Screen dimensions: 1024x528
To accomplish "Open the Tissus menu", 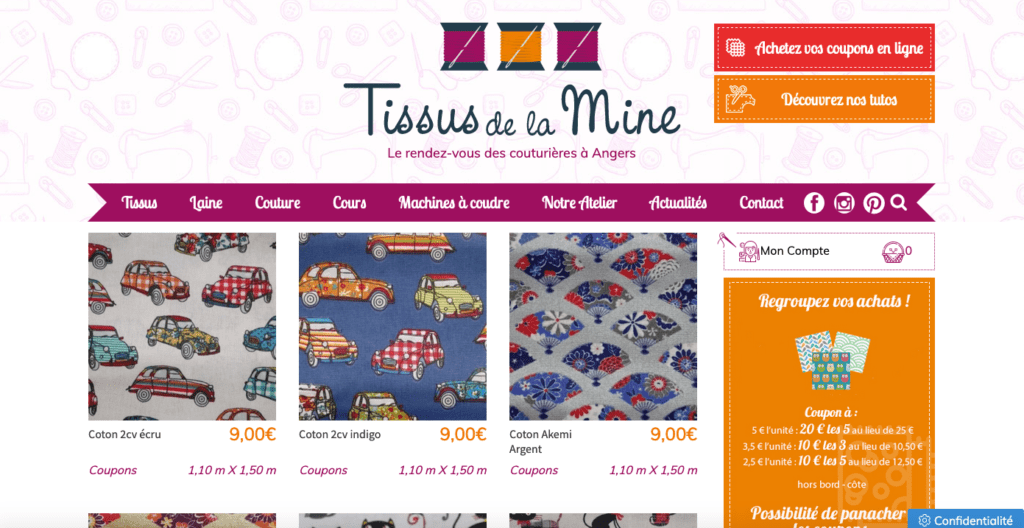I will pyautogui.click(x=139, y=203).
